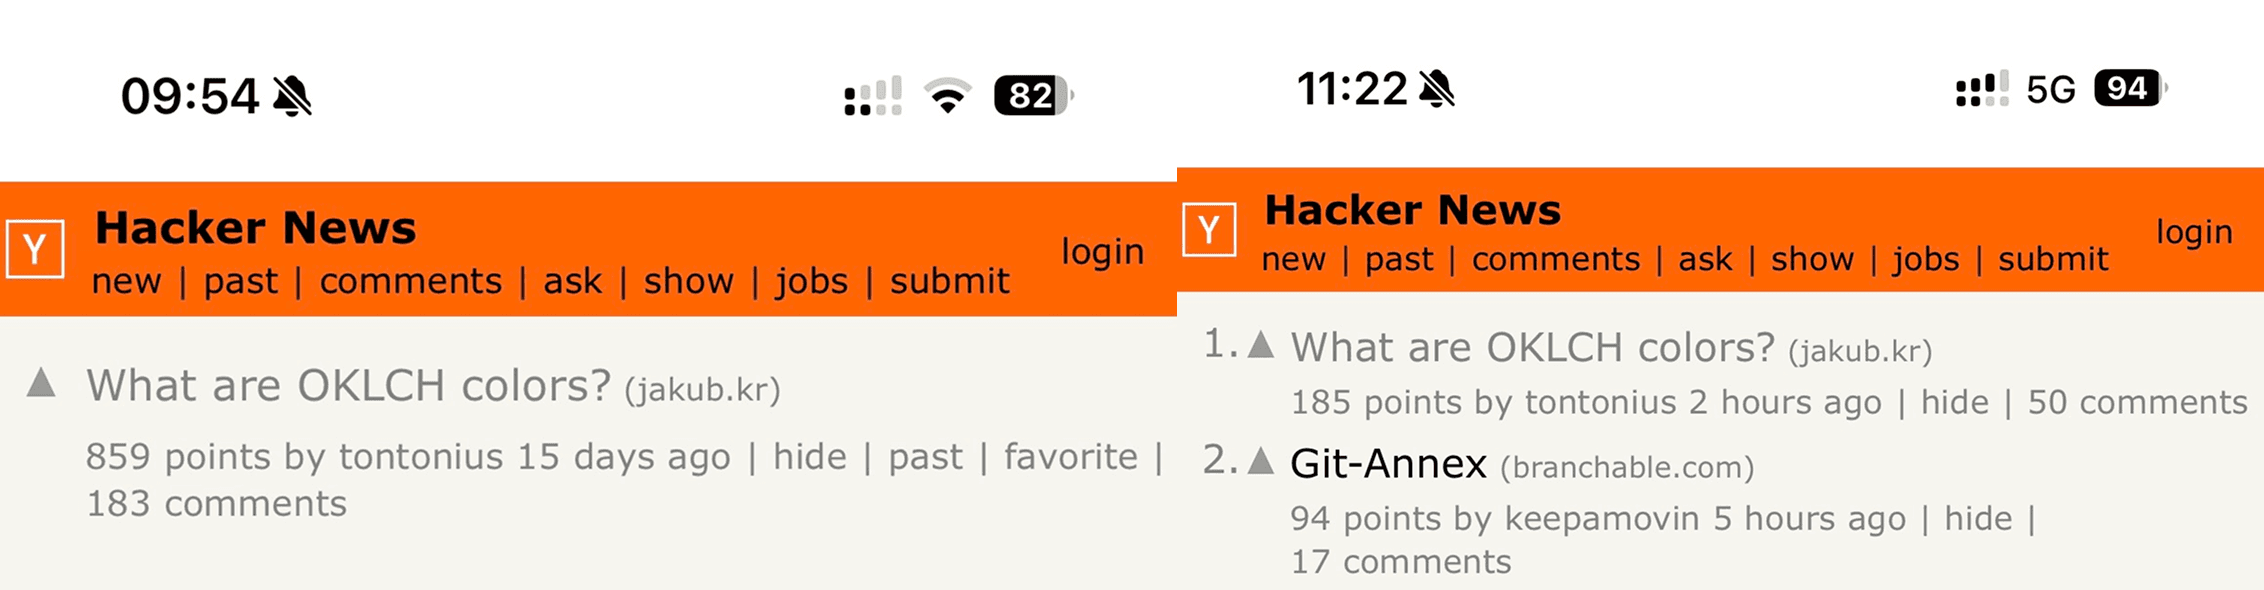
Task: Click the '15 days ago' timestamp
Action: pyautogui.click(x=623, y=457)
